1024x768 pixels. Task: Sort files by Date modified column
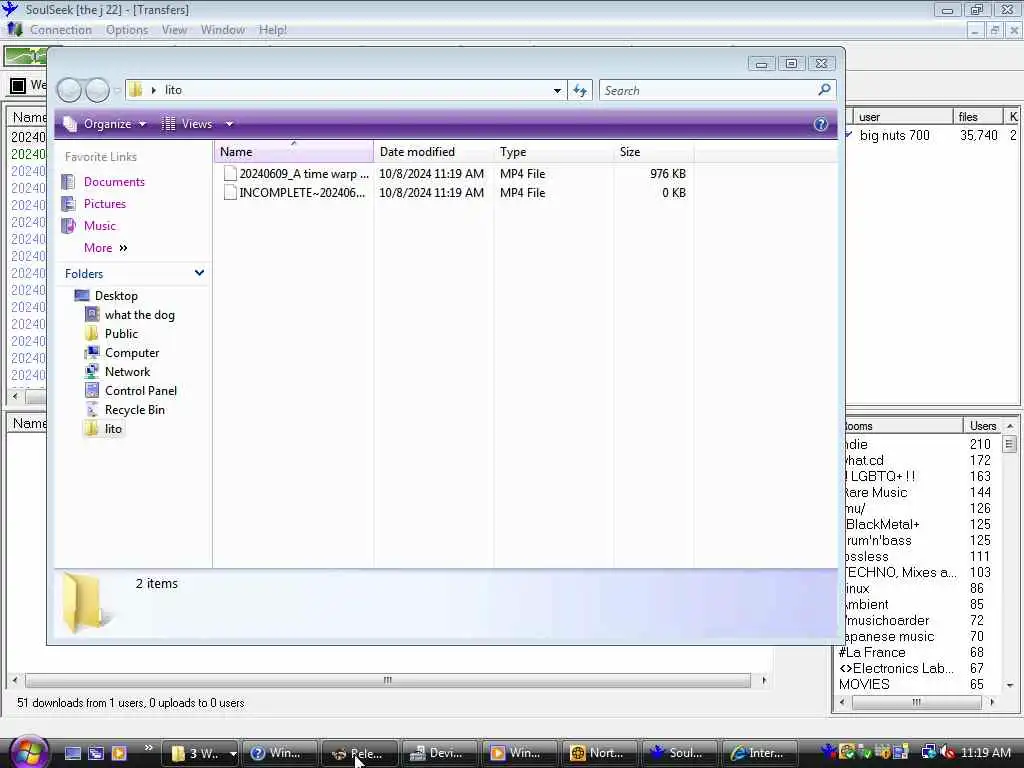434,152
